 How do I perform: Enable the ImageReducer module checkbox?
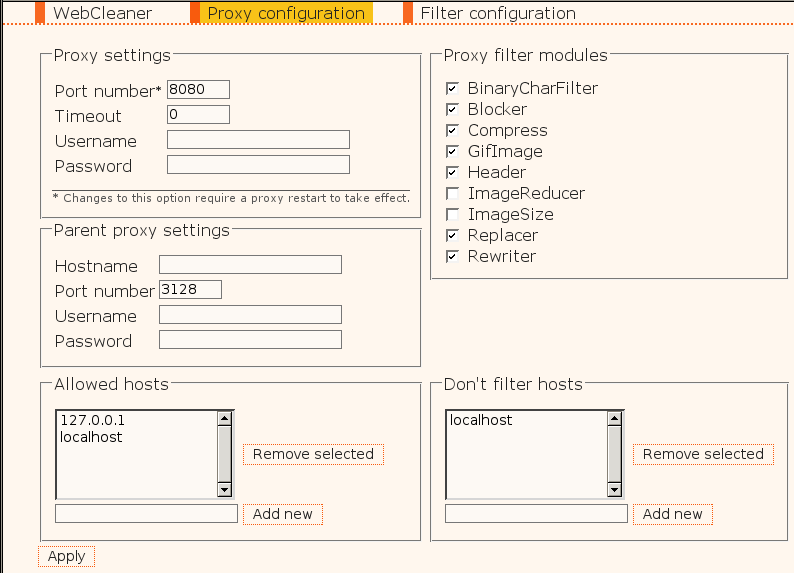pyautogui.click(x=453, y=194)
